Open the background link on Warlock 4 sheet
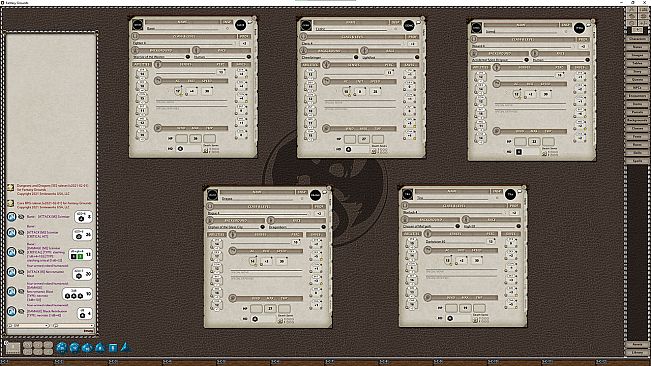The image size is (651, 366). tap(458, 226)
